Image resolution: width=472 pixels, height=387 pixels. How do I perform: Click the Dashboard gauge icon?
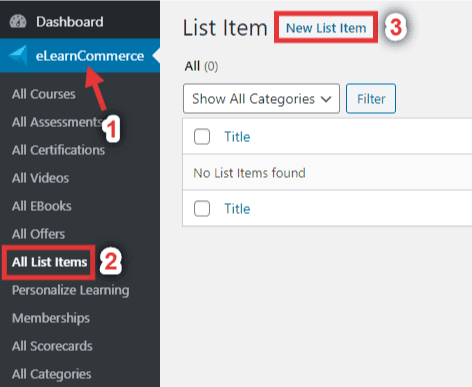[18, 21]
